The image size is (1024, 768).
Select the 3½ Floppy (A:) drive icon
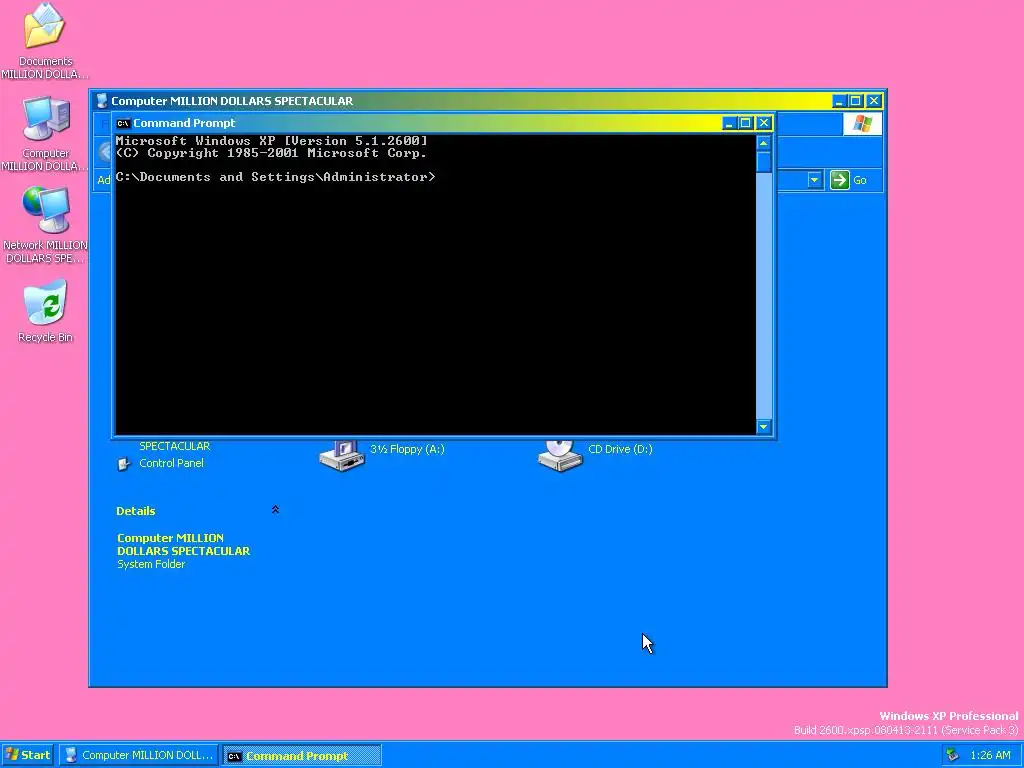[x=342, y=455]
